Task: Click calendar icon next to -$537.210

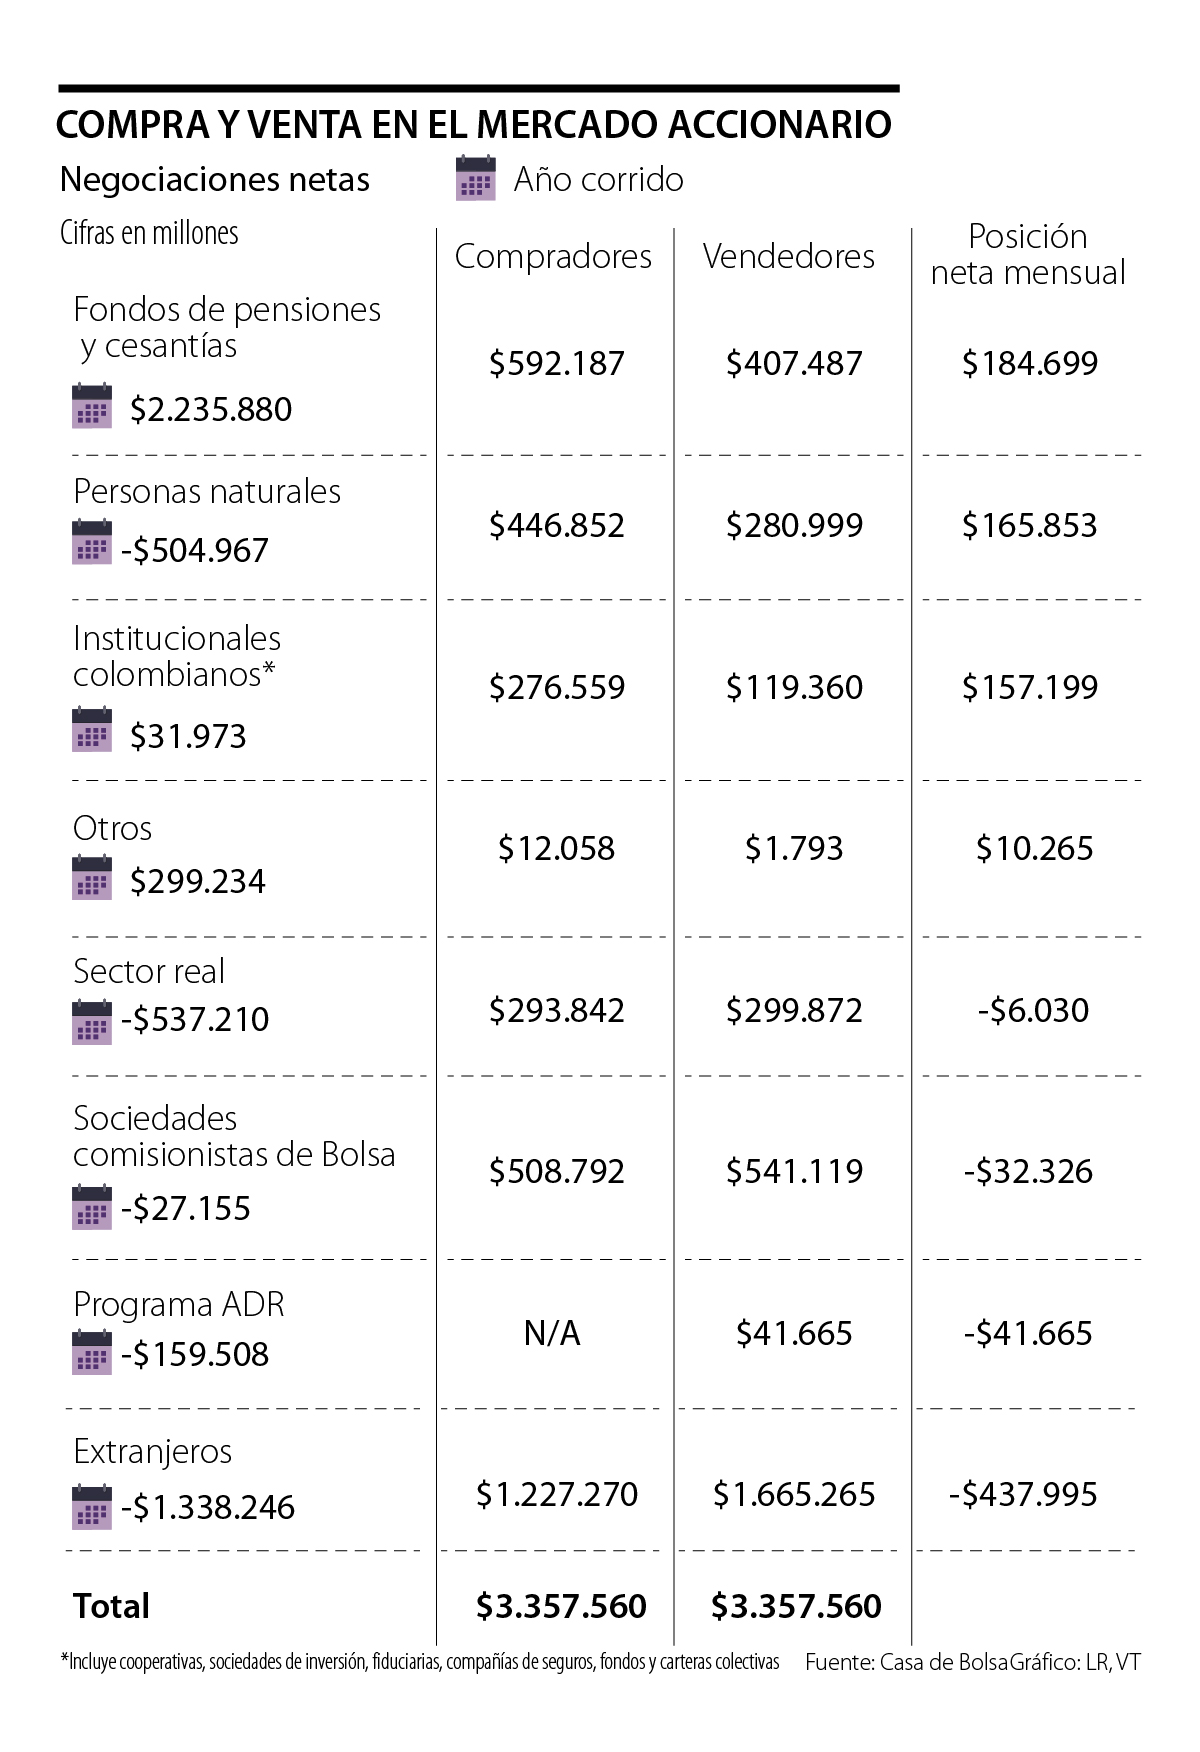Action: 92,1022
